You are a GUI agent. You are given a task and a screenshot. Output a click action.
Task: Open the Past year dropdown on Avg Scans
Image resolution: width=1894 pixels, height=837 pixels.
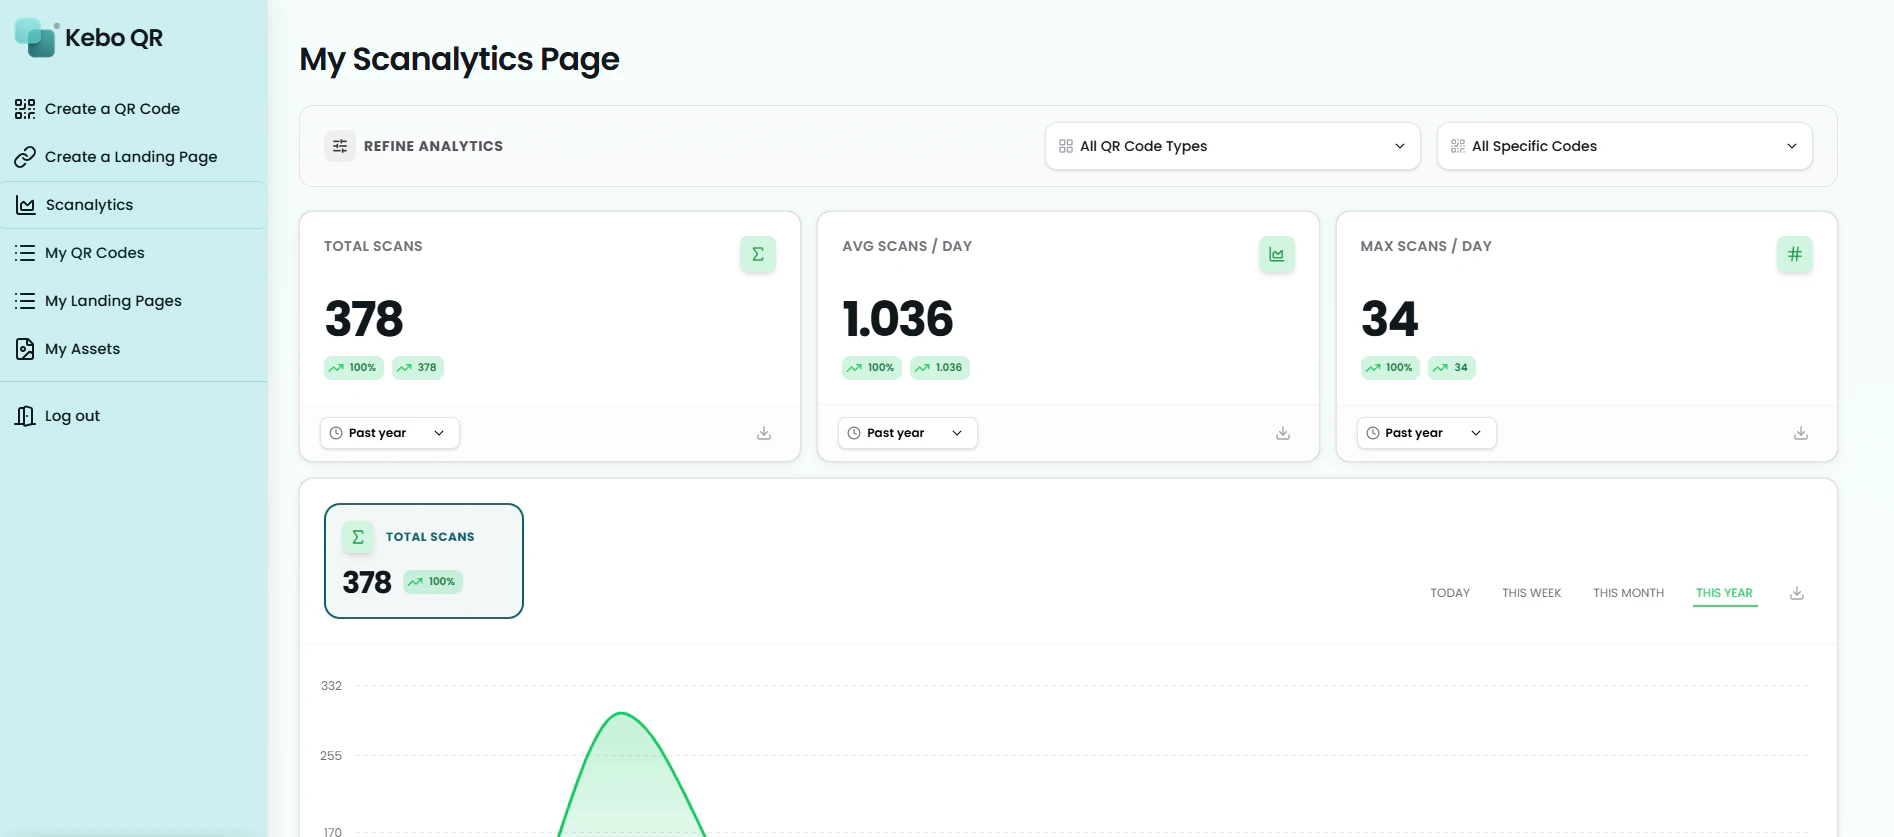[x=908, y=433]
